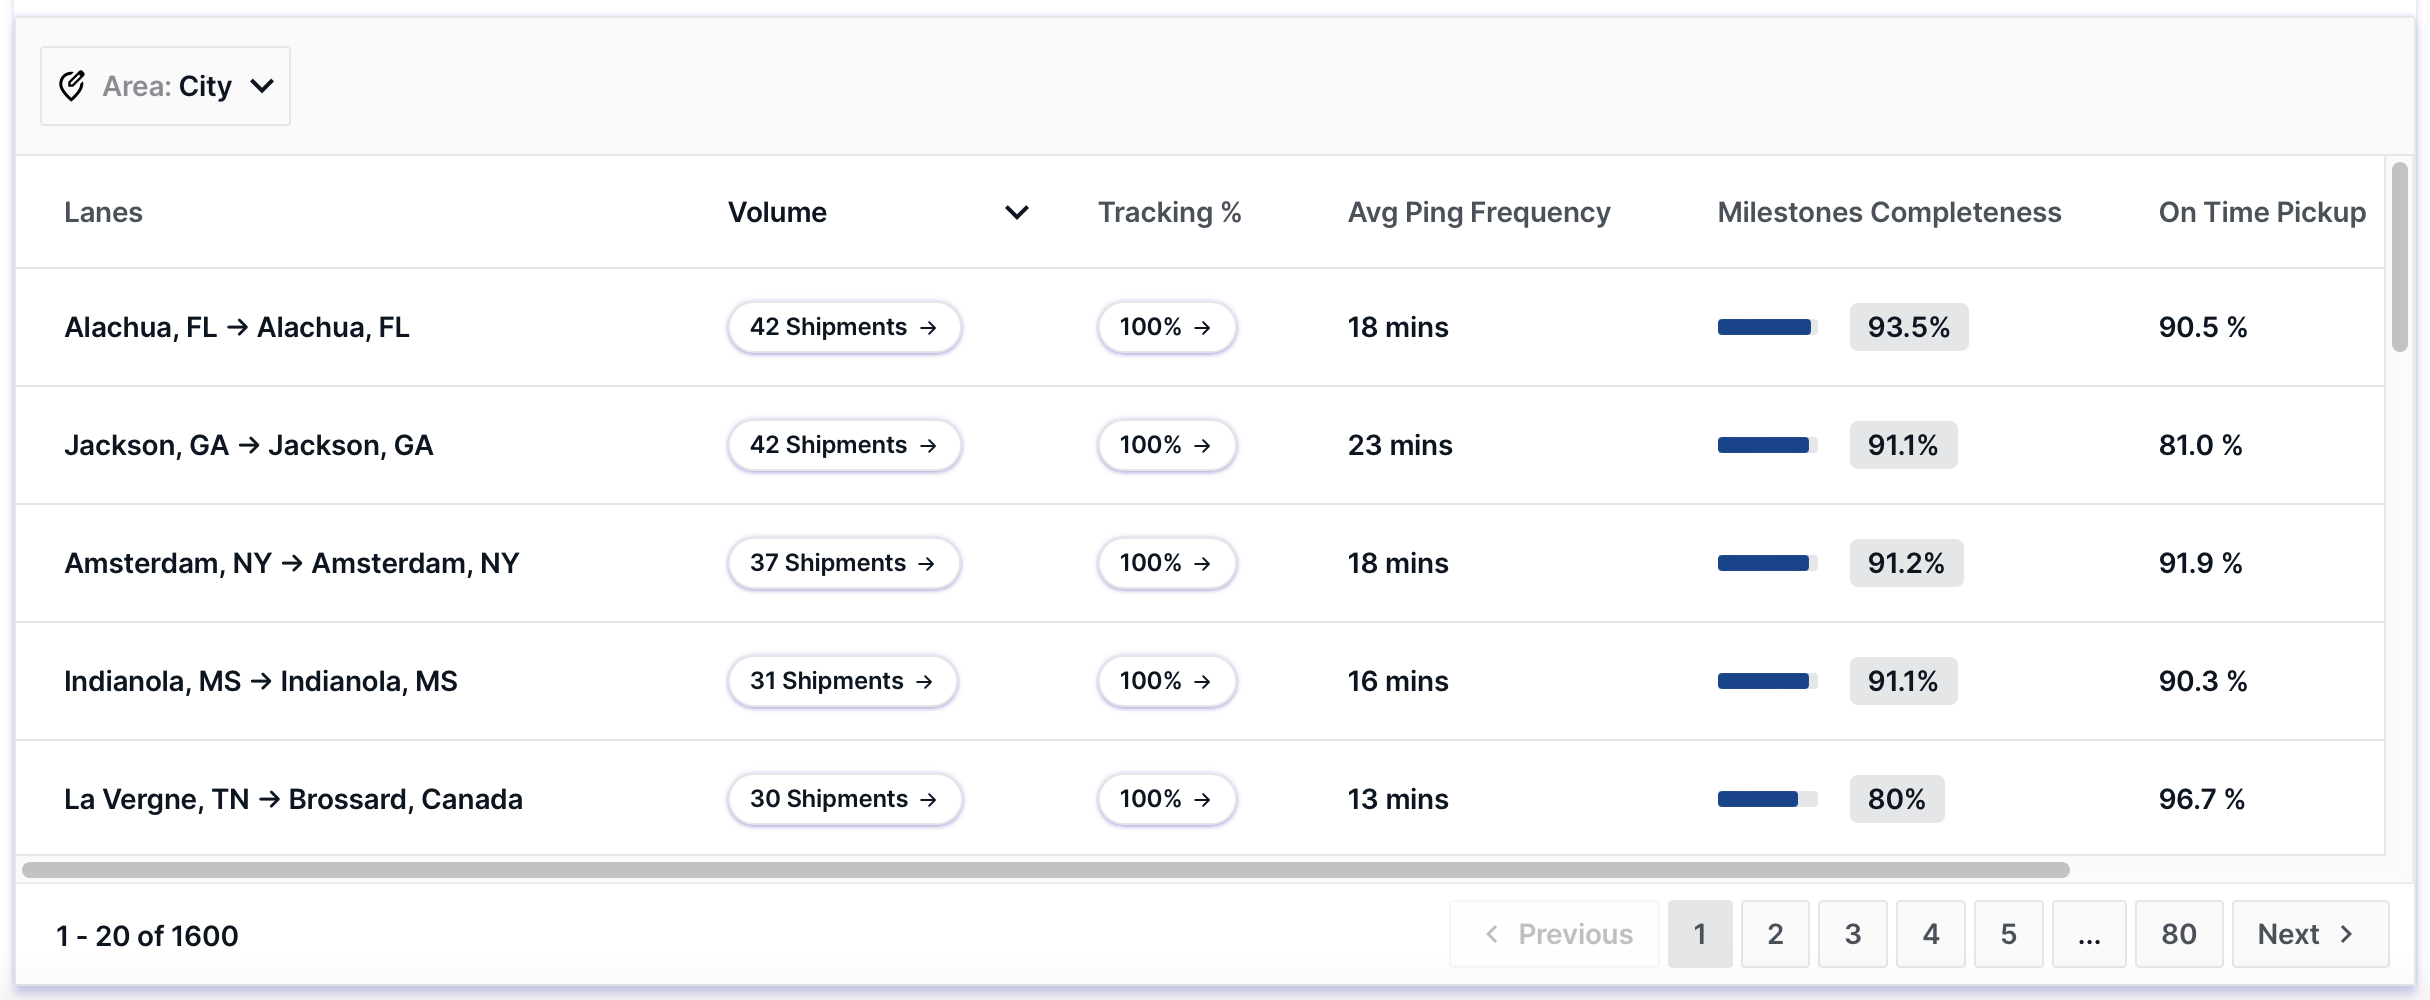The height and width of the screenshot is (1000, 2430).
Task: Open the Area: City dropdown
Action: (x=165, y=86)
